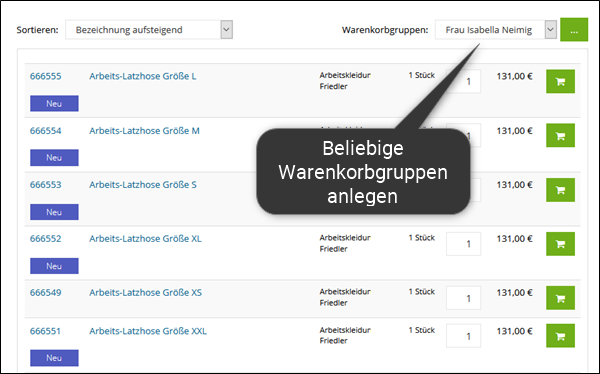This screenshot has width=600, height=374.
Task: Open article number 666555 link
Action: pos(46,76)
